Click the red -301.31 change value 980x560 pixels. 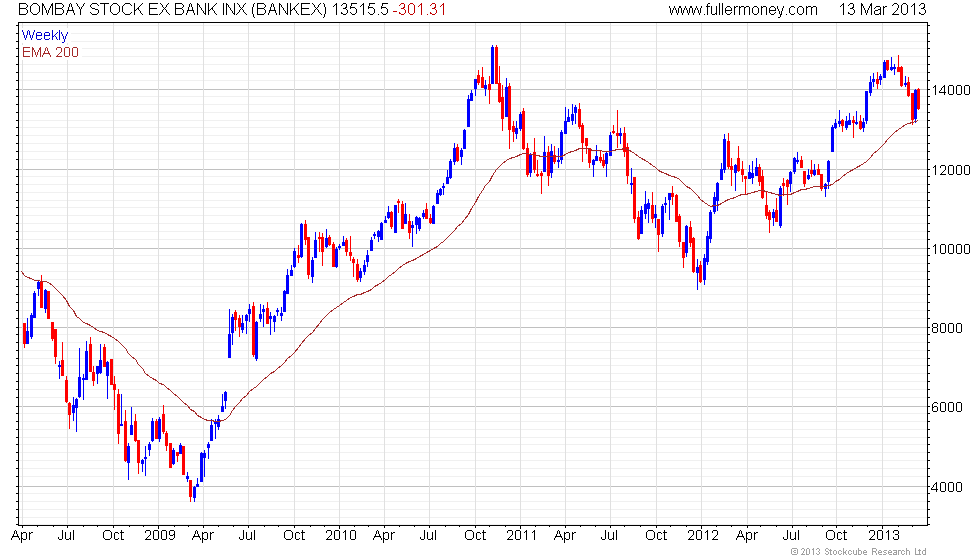click(419, 9)
